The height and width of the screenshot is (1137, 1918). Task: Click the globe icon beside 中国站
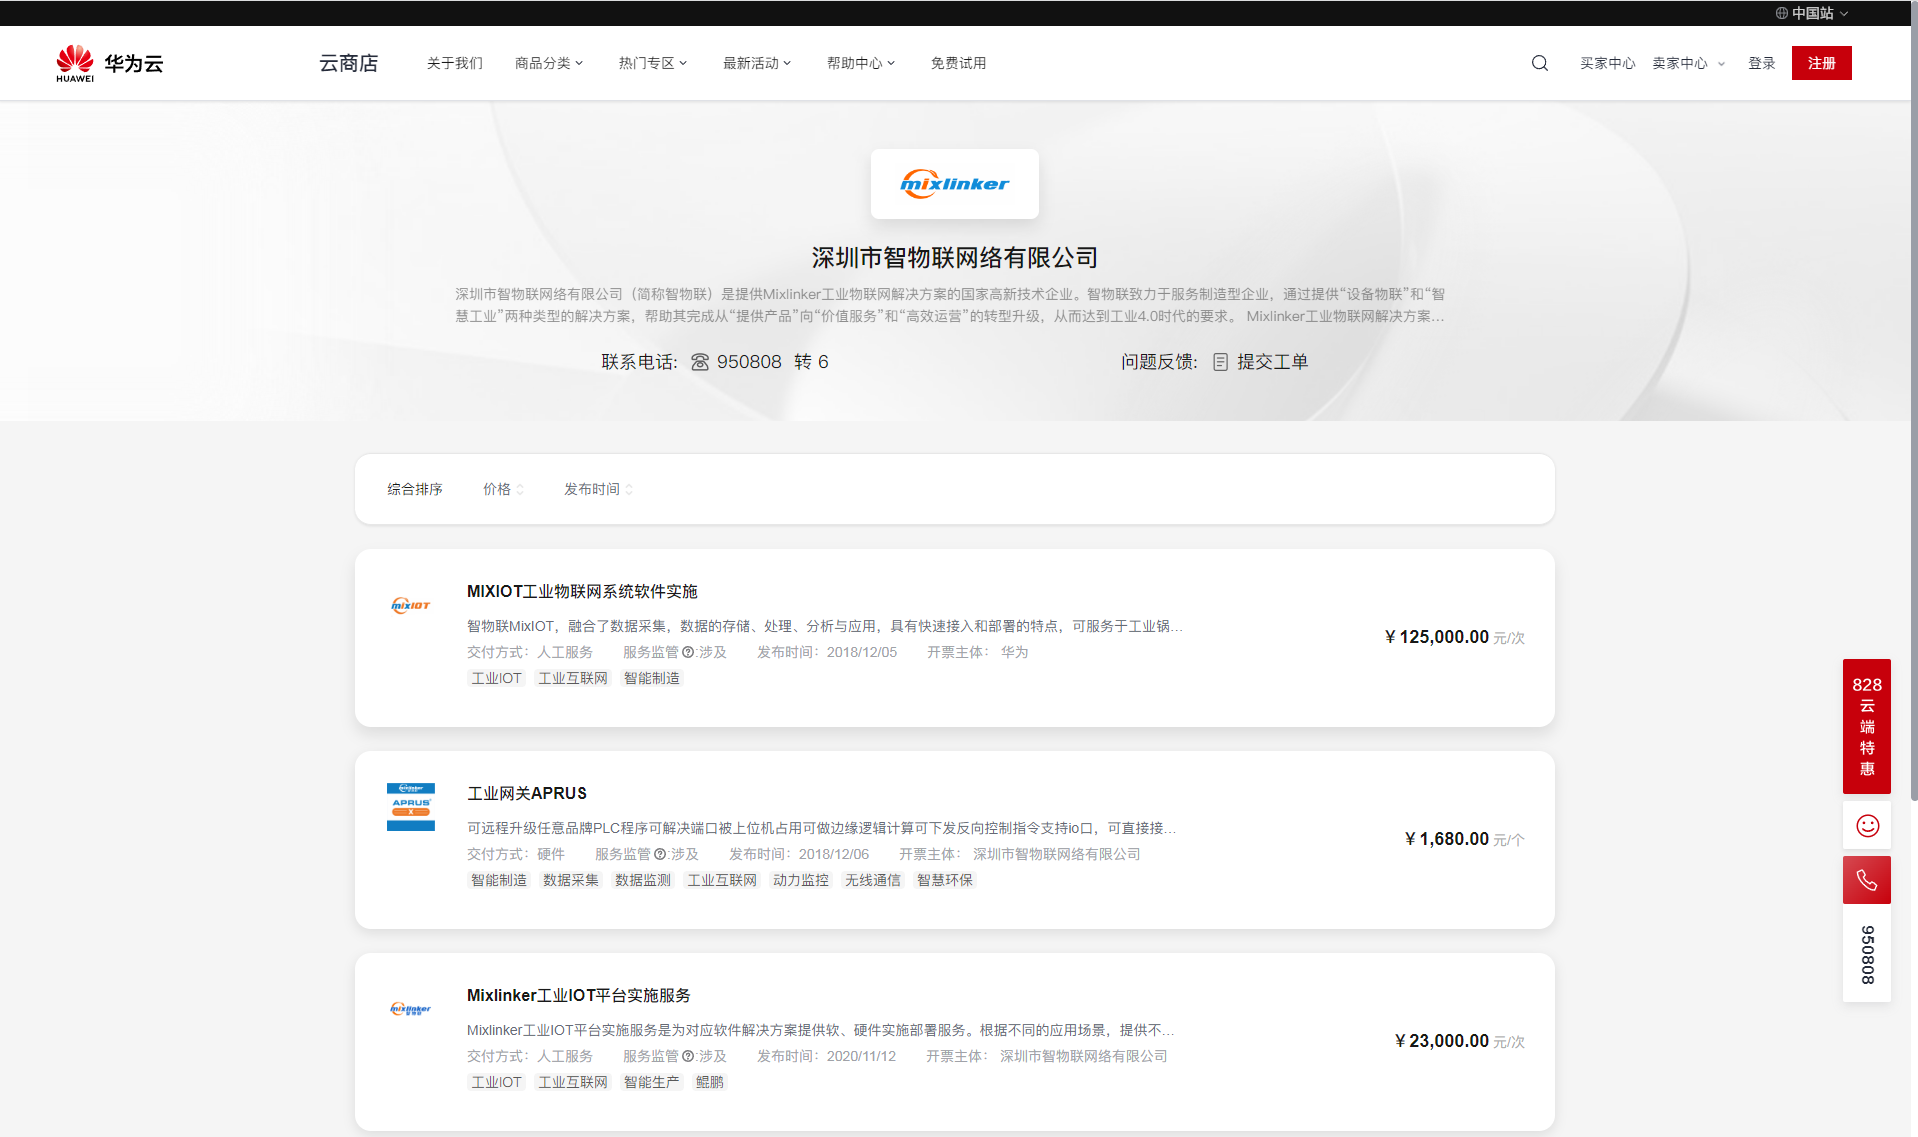[1781, 13]
